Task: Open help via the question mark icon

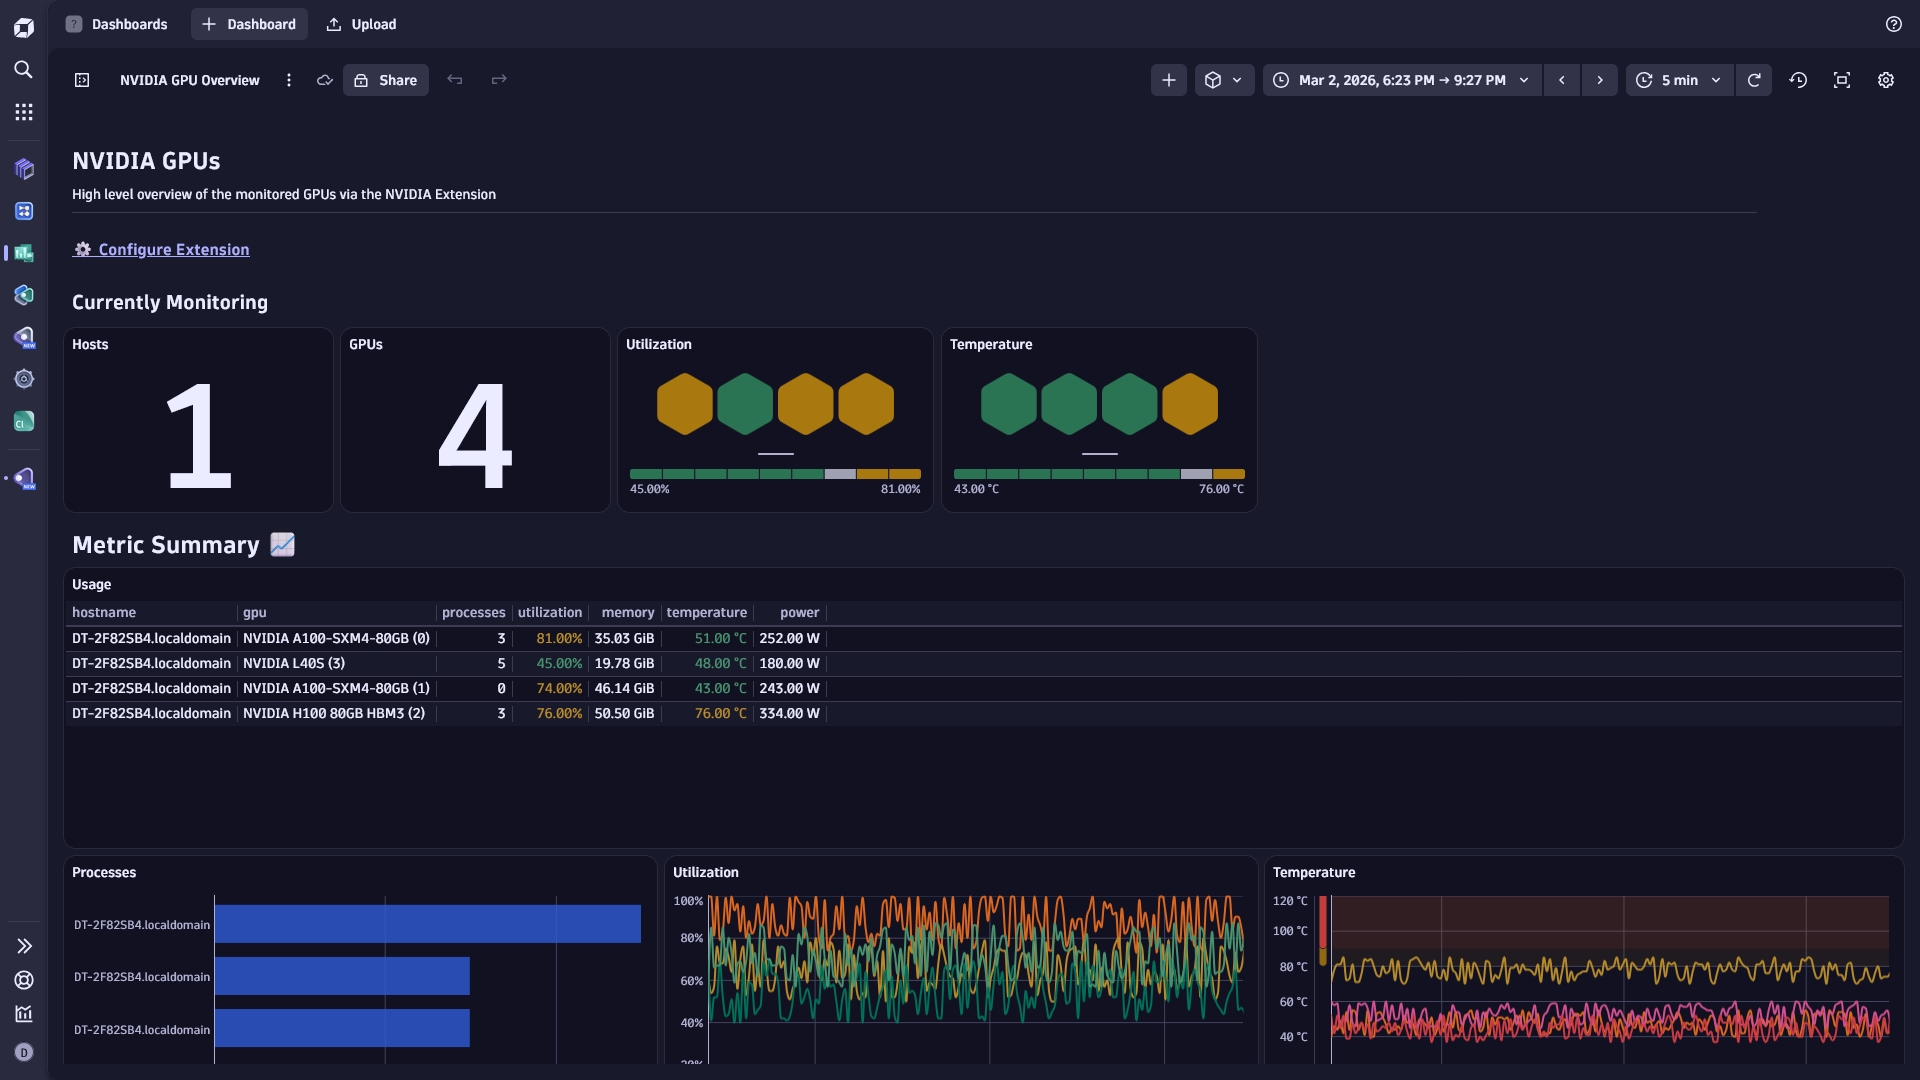Action: pyautogui.click(x=1894, y=24)
